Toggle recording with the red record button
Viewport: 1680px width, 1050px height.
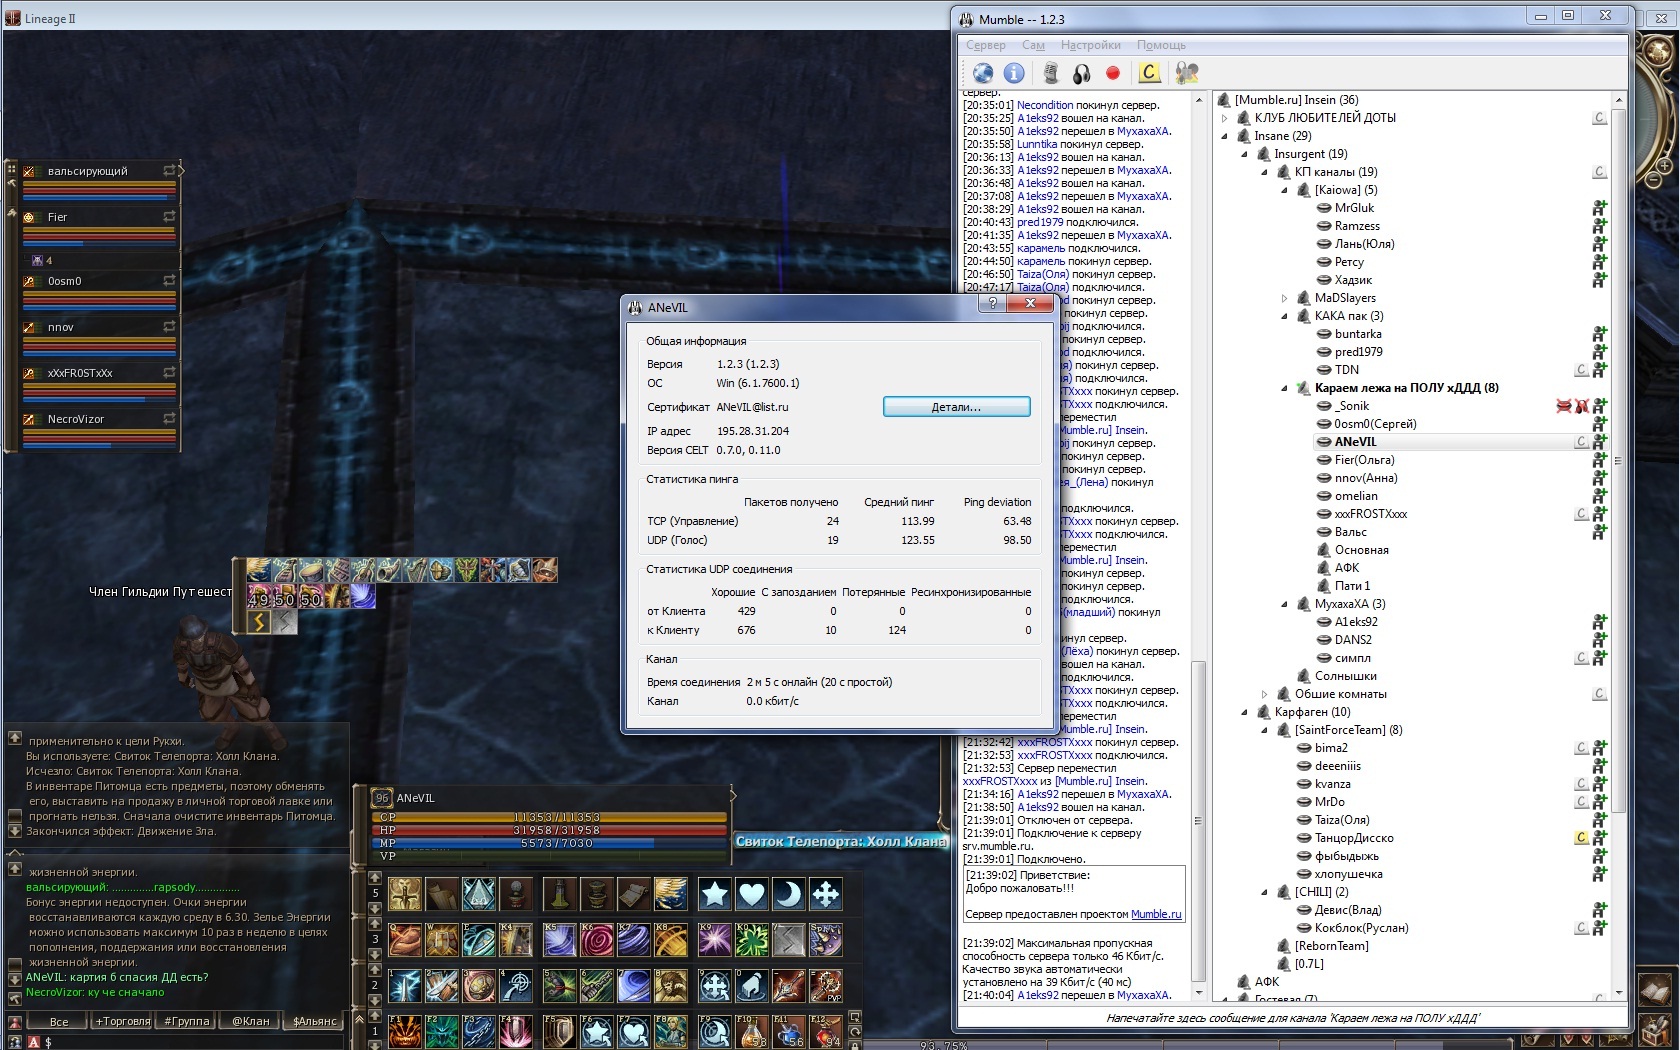1112,73
